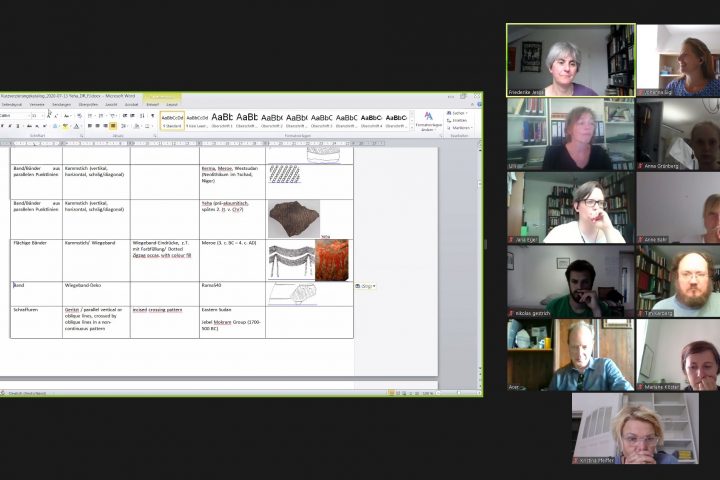Click the 'Wiegeband-Deko' table cell

click(96, 294)
